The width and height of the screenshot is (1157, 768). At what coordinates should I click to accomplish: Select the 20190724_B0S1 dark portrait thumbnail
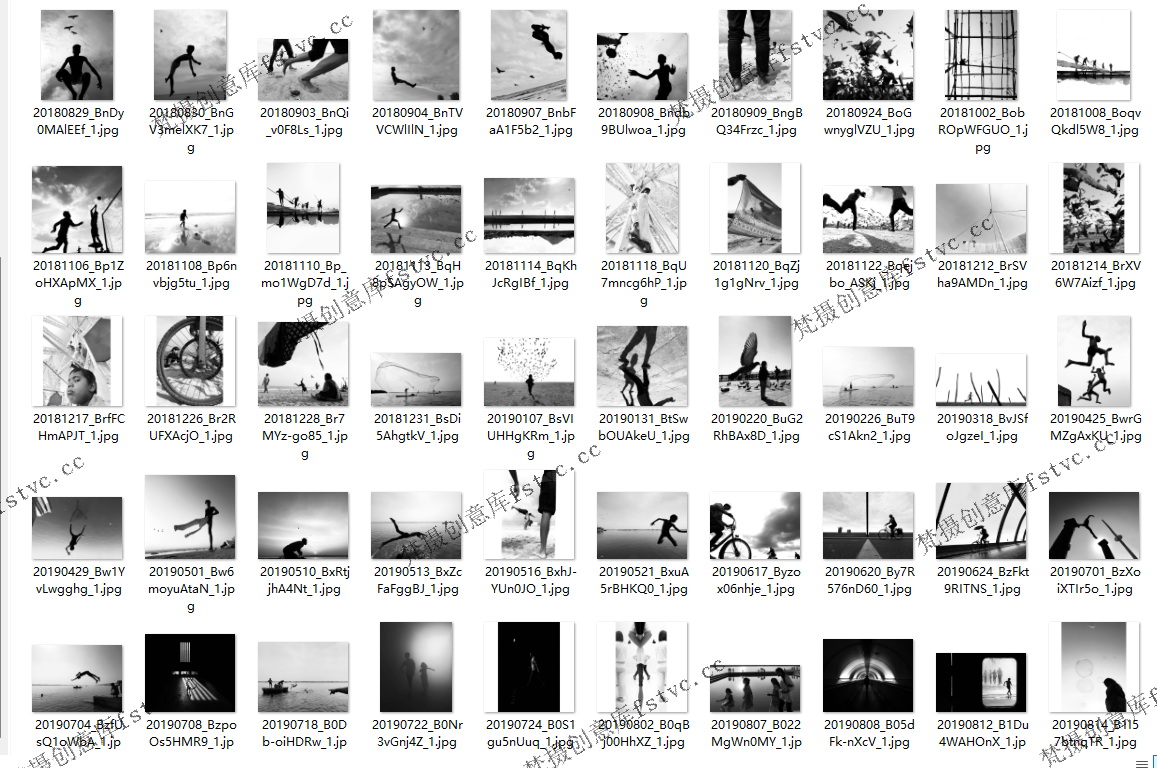point(529,667)
